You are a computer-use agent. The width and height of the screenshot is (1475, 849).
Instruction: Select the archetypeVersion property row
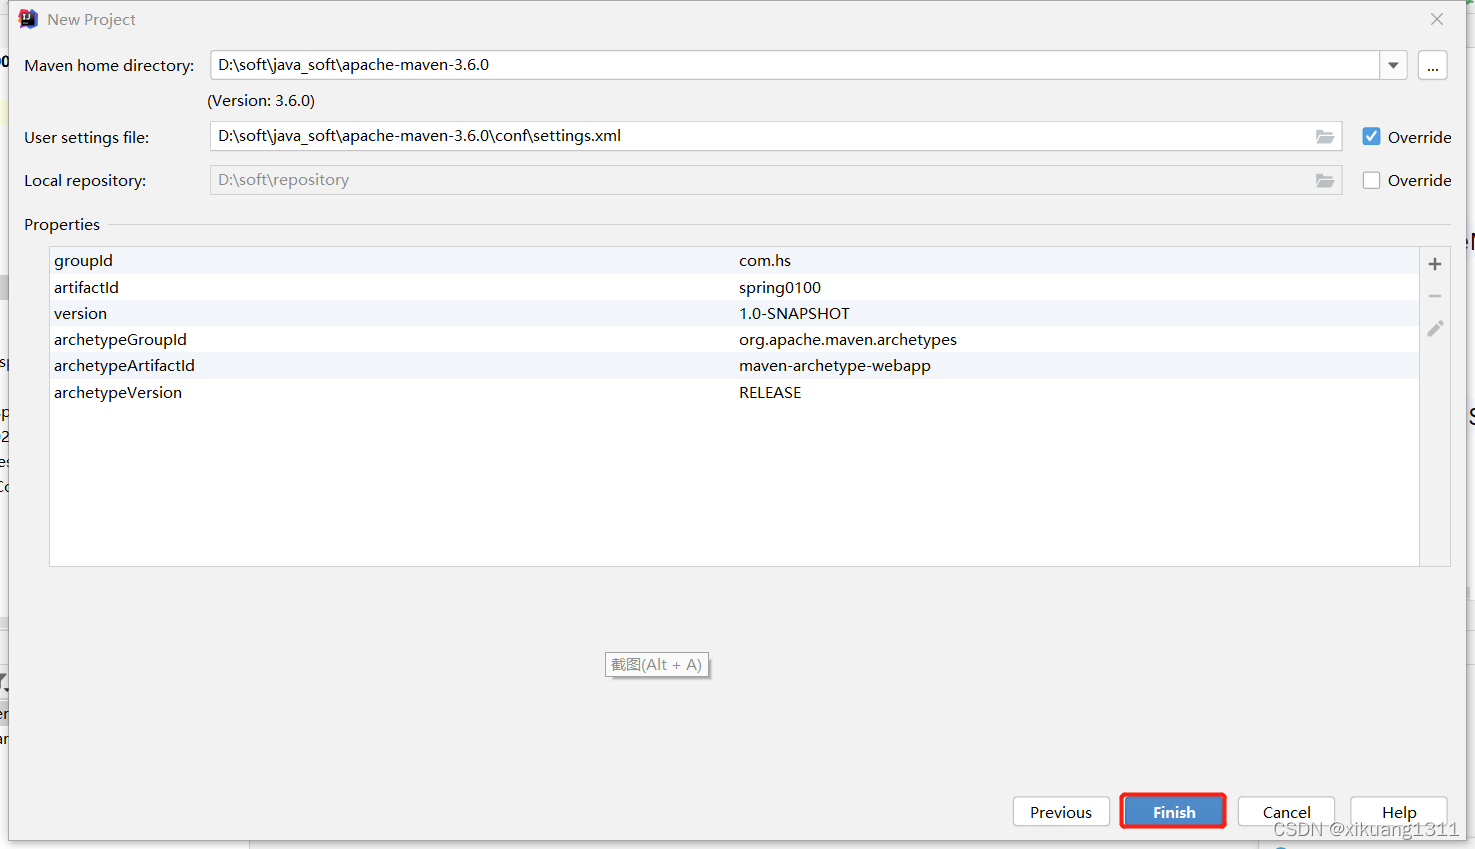[734, 393]
